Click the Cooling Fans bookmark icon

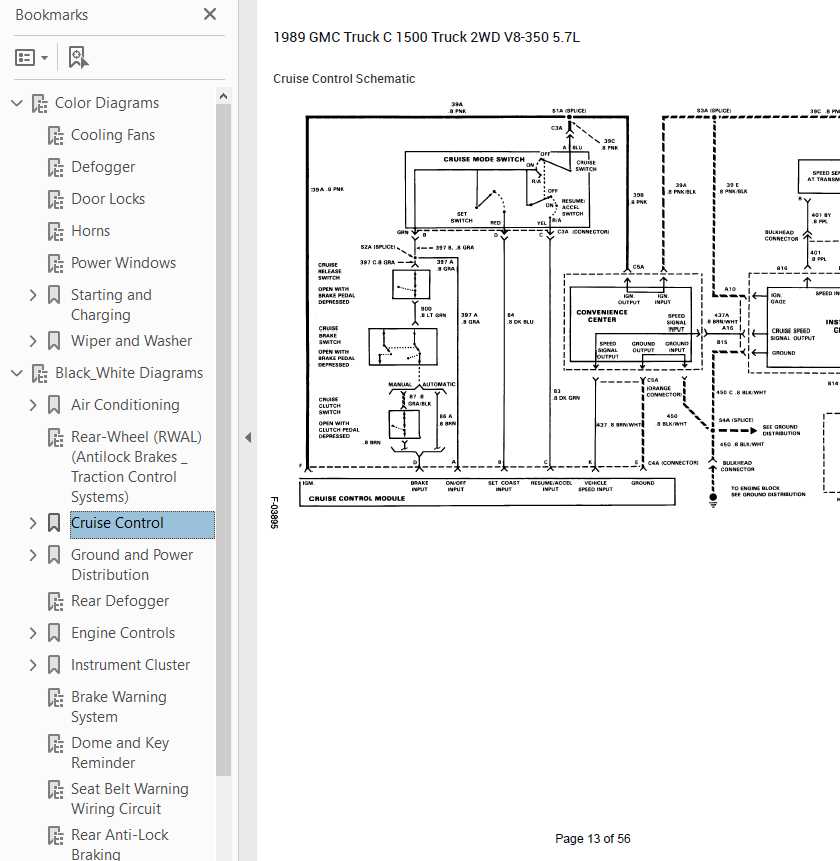pyautogui.click(x=55, y=135)
